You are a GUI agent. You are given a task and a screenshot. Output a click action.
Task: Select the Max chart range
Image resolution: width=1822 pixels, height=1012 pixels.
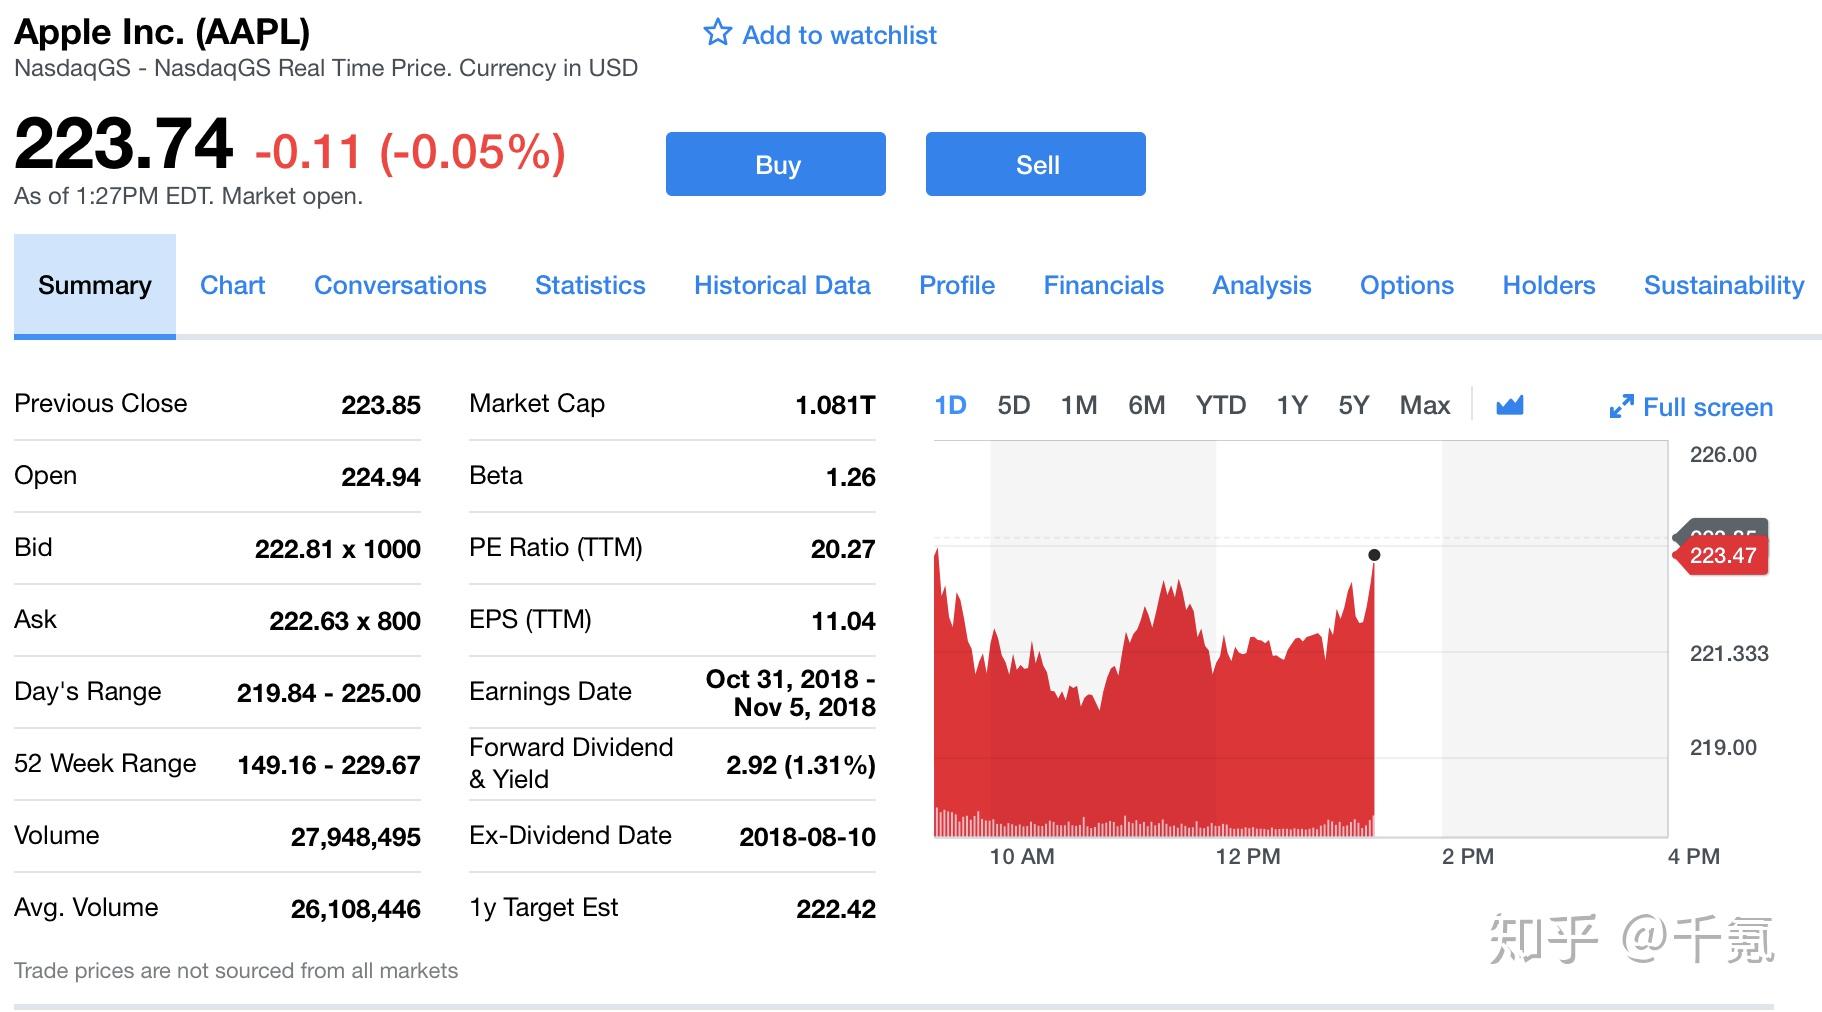coord(1425,405)
